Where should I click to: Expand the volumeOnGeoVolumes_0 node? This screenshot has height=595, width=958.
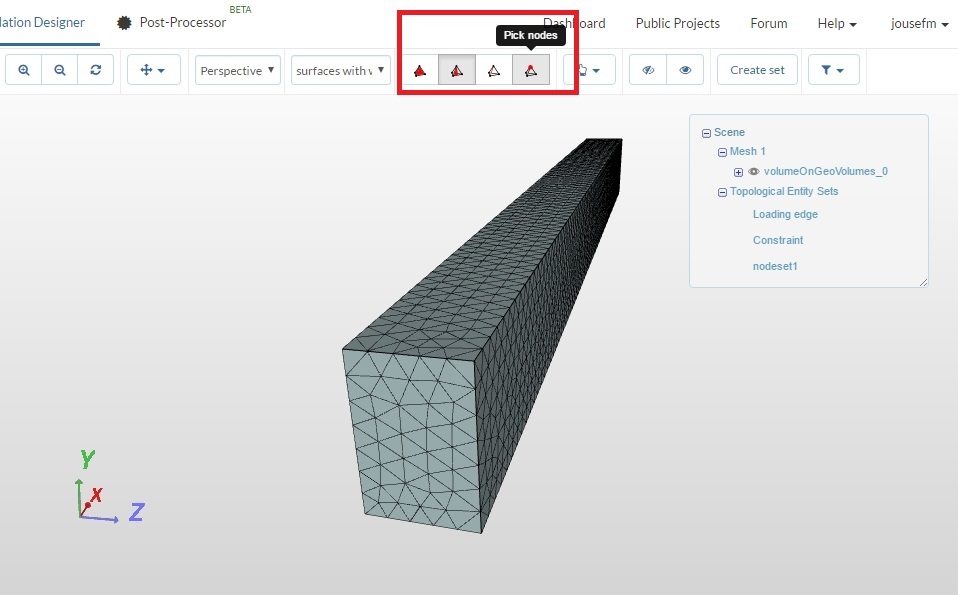pyautogui.click(x=738, y=172)
